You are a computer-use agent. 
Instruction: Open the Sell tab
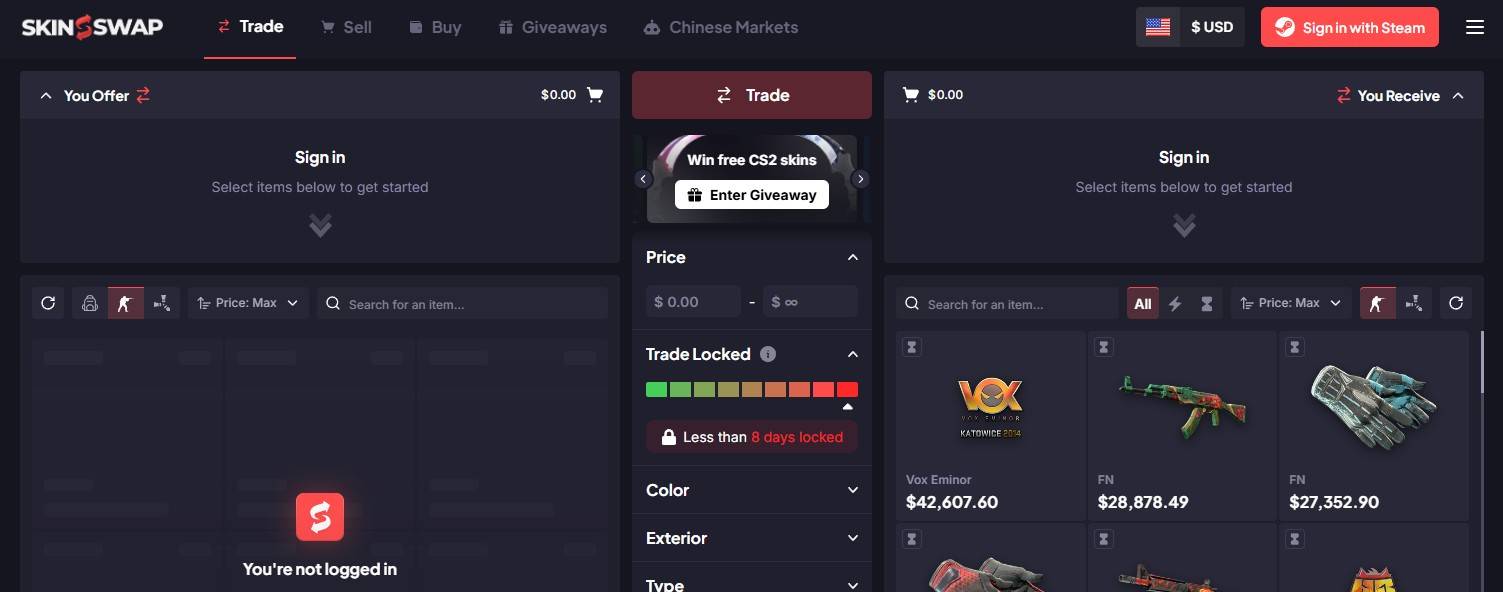(346, 27)
